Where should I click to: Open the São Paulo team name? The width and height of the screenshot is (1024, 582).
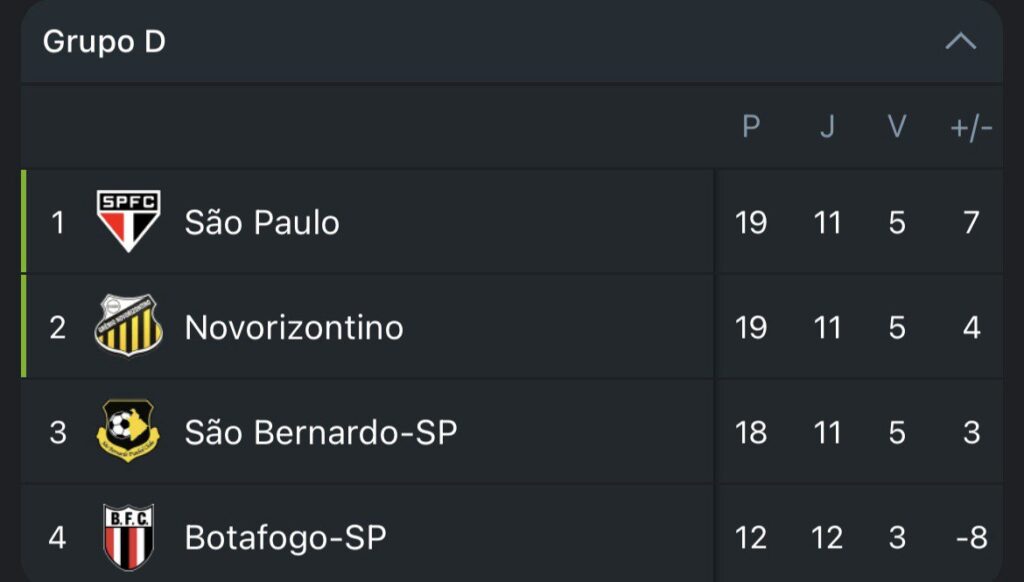262,222
